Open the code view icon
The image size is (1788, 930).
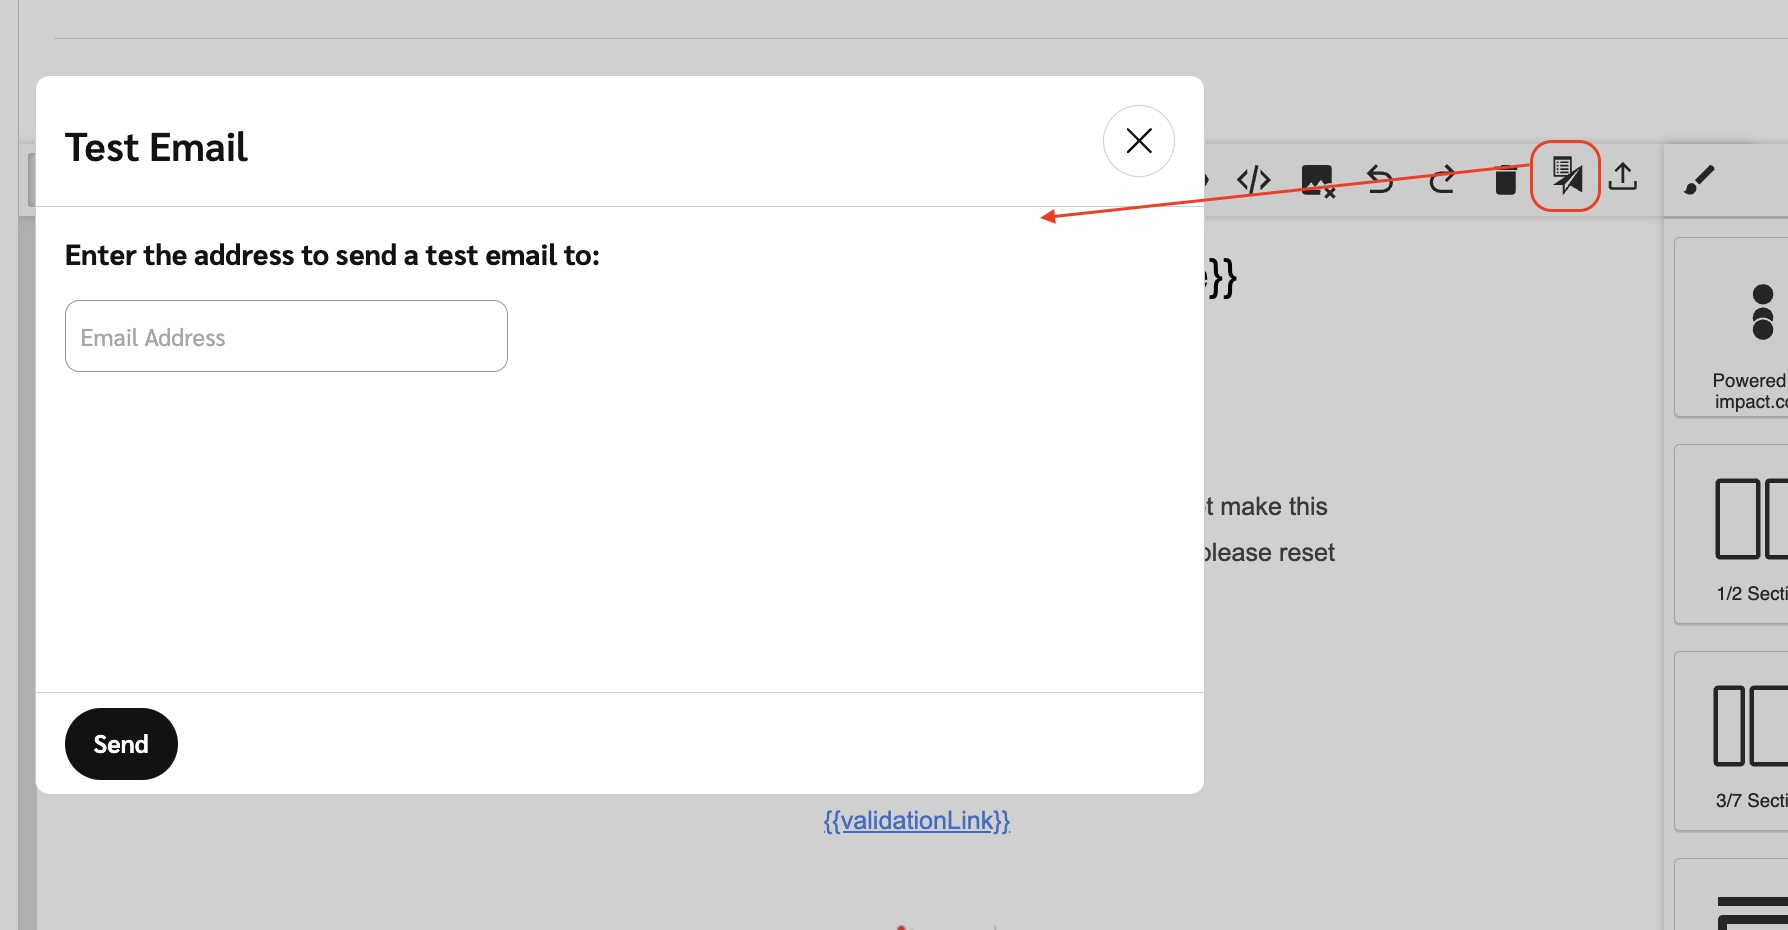point(1253,180)
